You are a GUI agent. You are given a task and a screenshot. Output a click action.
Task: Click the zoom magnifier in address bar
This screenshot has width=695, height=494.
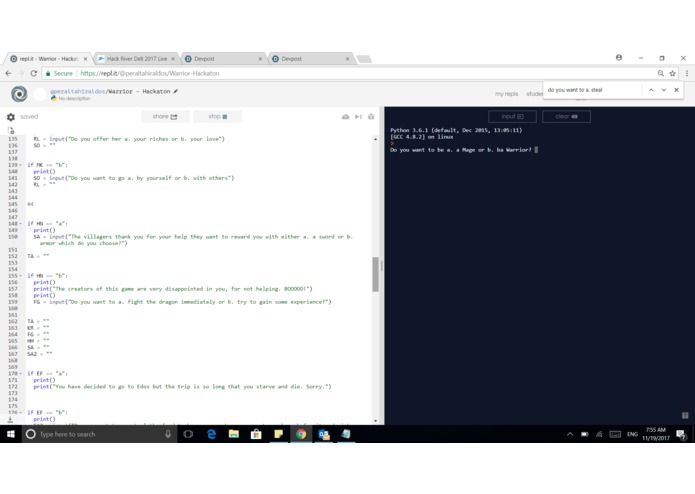click(x=660, y=74)
